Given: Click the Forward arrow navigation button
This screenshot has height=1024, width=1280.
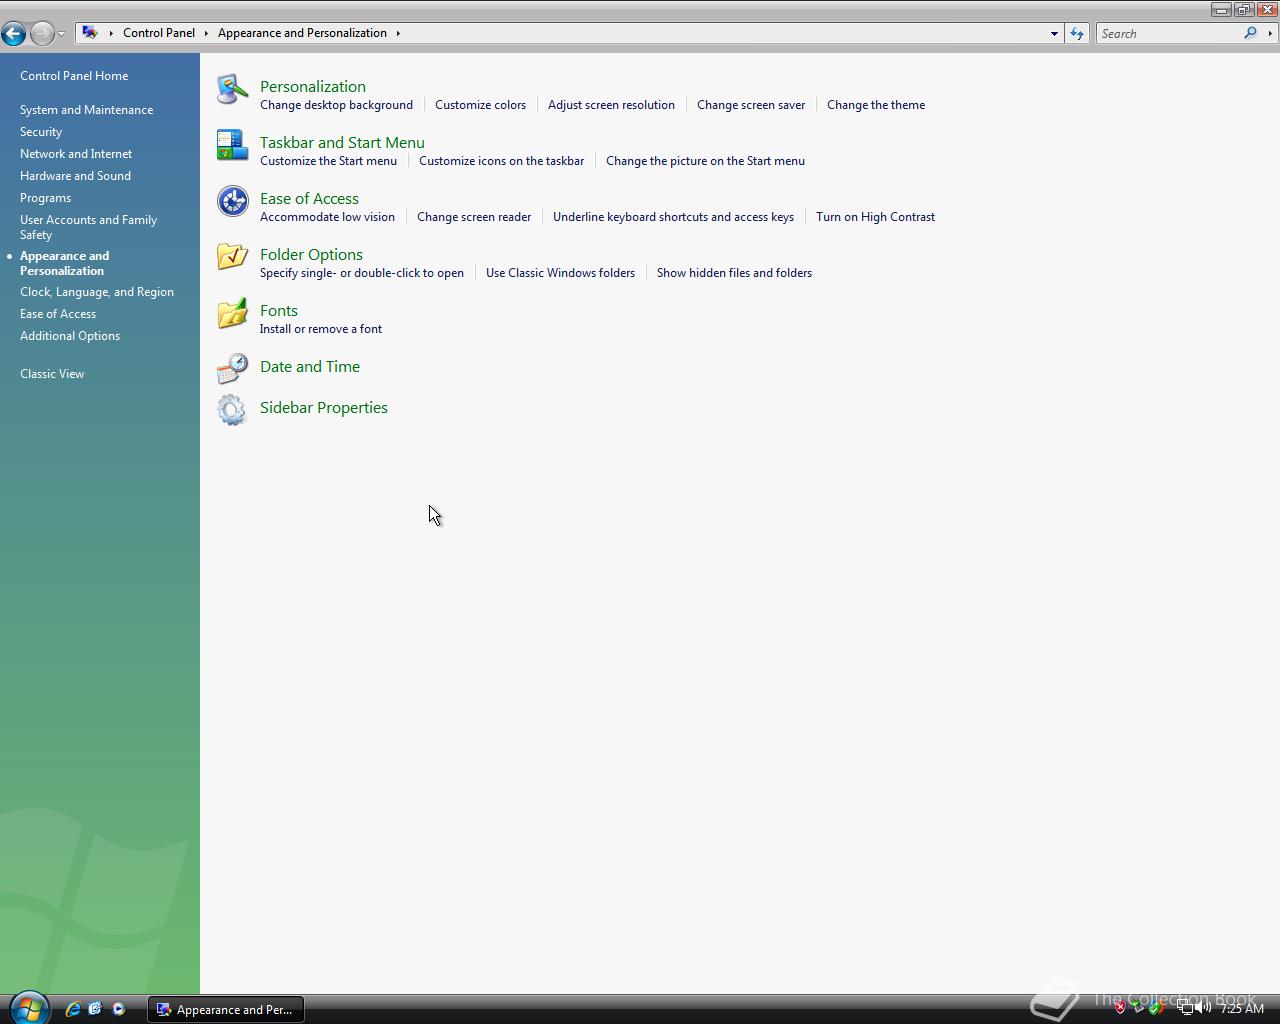Looking at the screenshot, I should [x=41, y=33].
